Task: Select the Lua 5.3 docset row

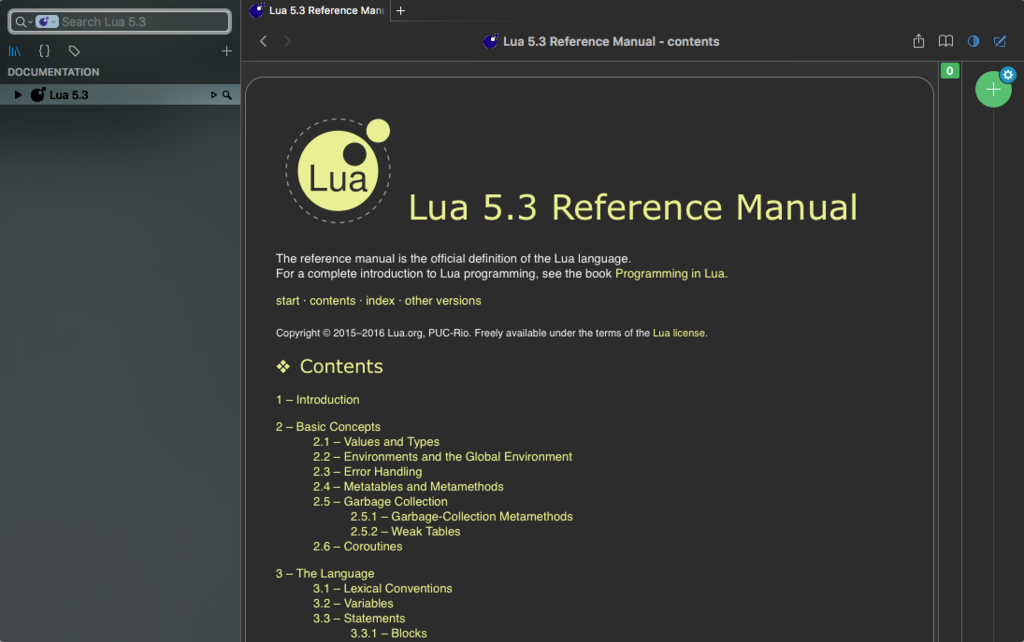Action: click(x=120, y=95)
